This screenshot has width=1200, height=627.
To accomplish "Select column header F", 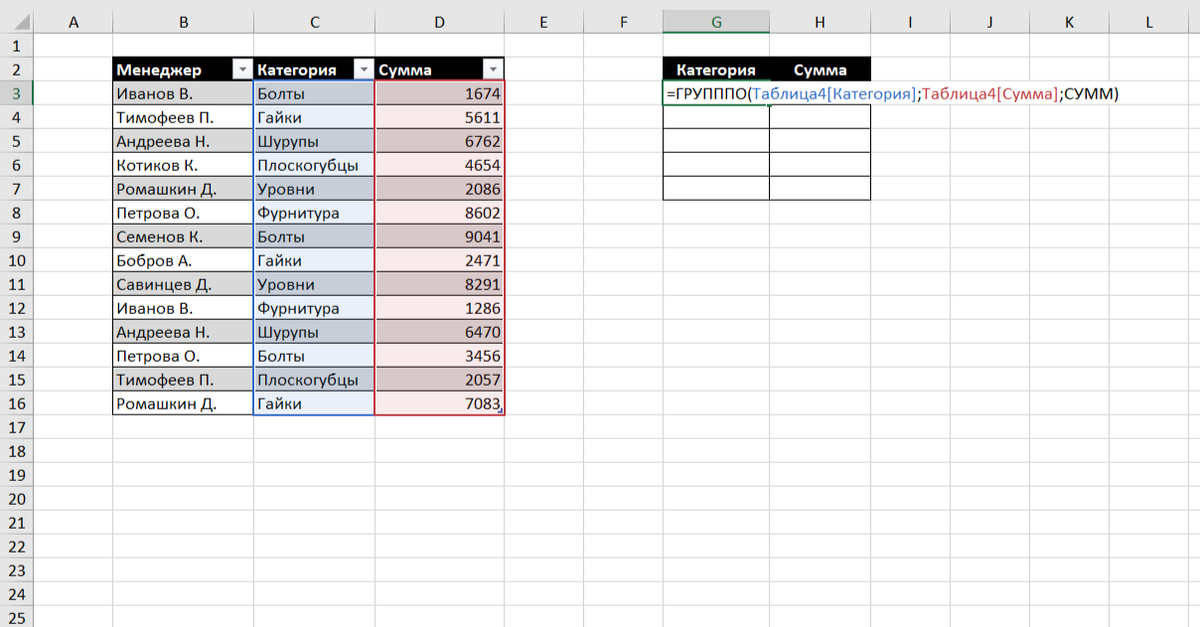I will coord(622,22).
